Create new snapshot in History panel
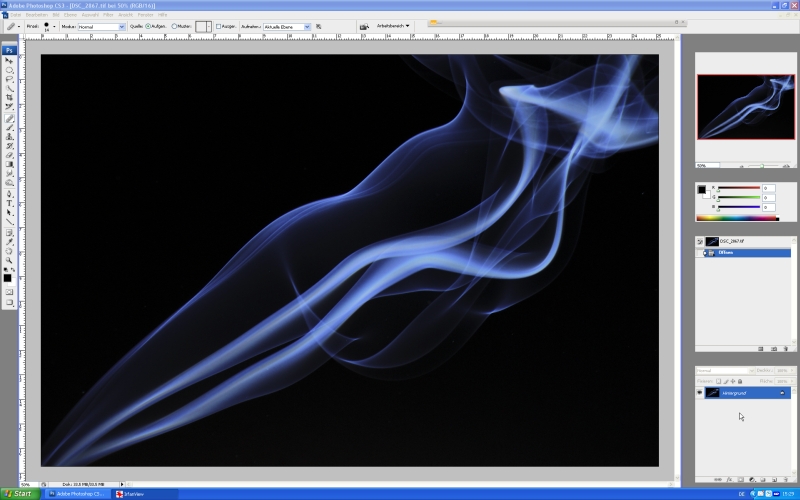 pos(773,349)
